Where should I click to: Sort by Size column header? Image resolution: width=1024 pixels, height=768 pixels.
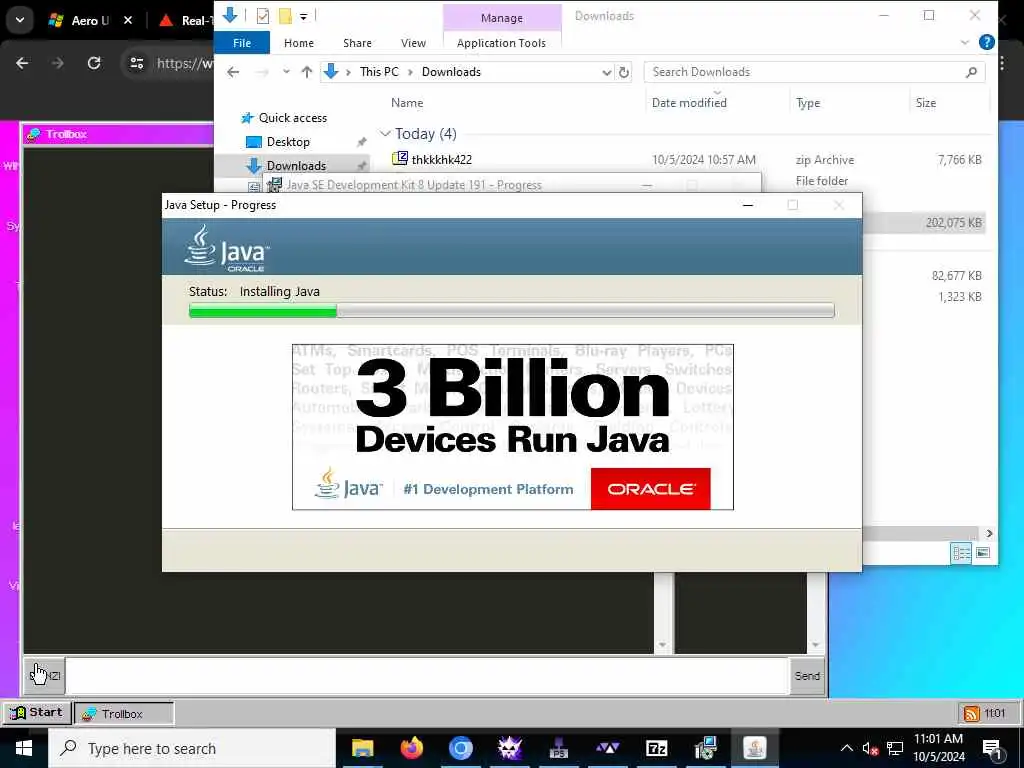pyautogui.click(x=925, y=103)
